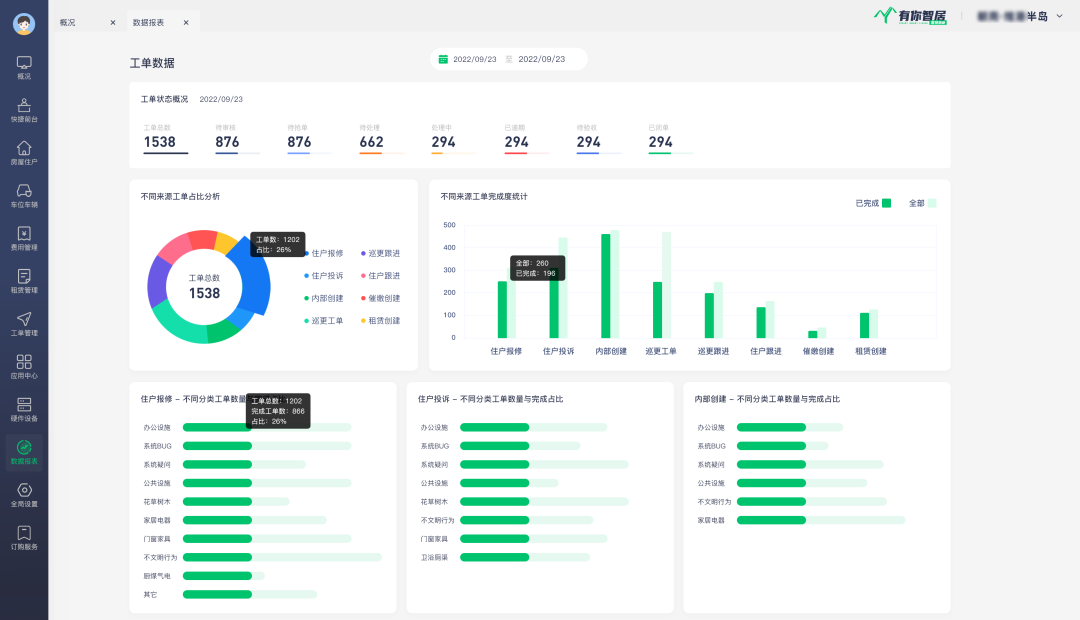This screenshot has height=620, width=1080.
Task: Toggle 租赁创建 legend in donut chart
Action: pyautogui.click(x=380, y=321)
